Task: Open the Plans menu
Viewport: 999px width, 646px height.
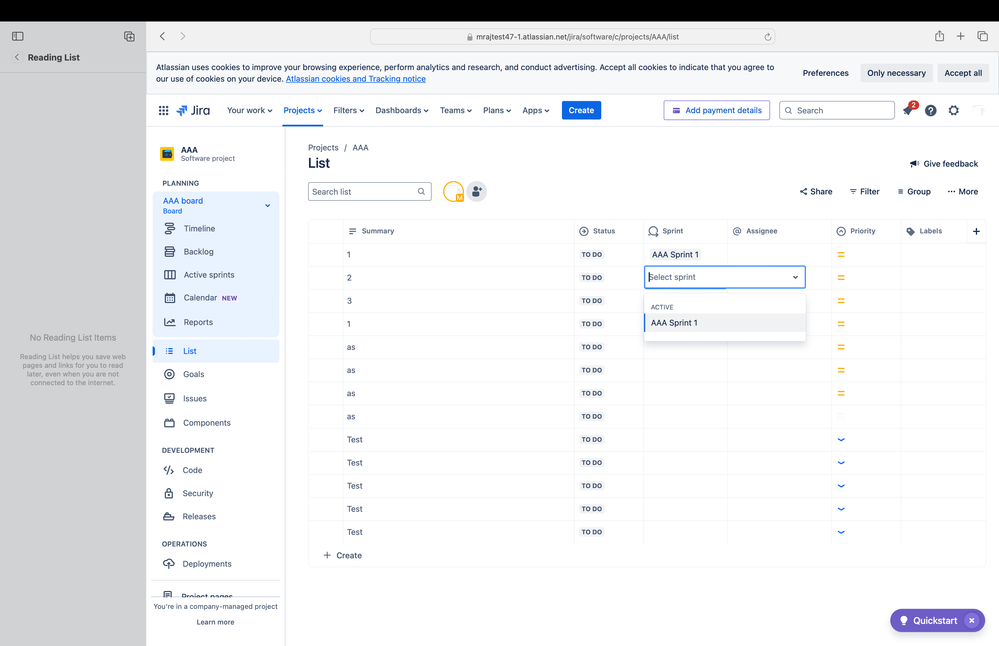Action: [497, 110]
